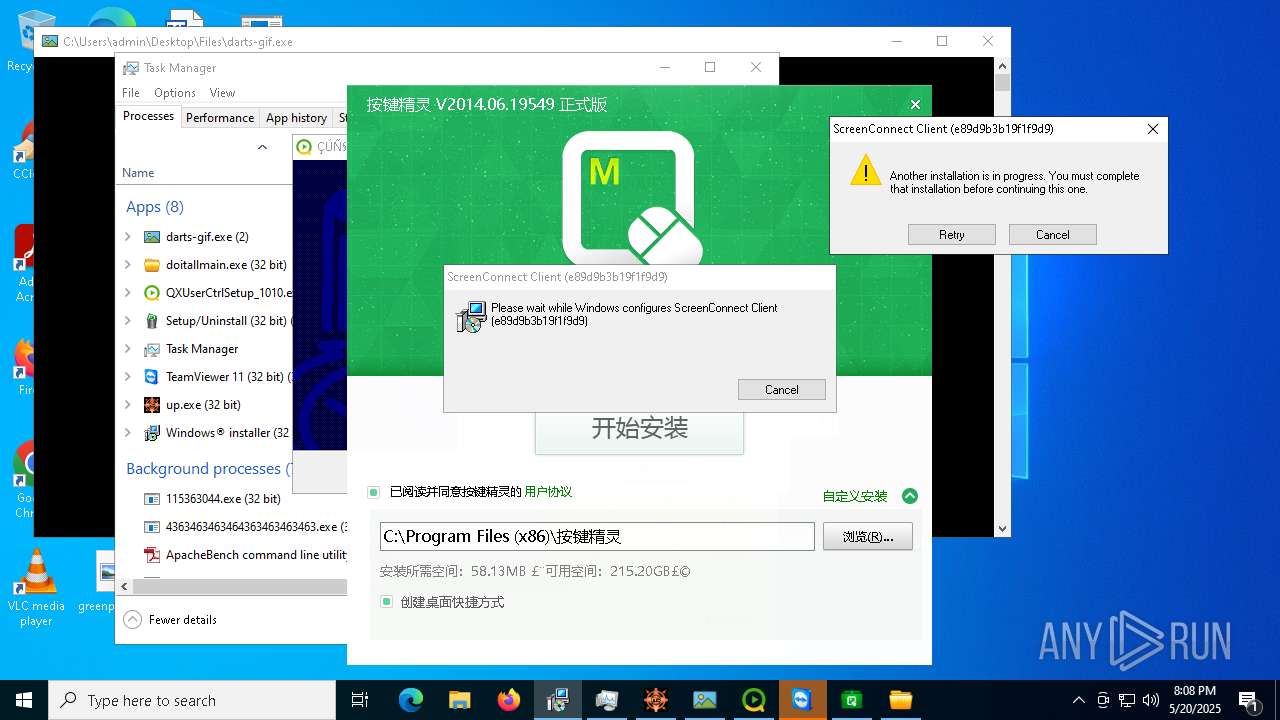Cancel the ScreenConnect configuration progress dialog
This screenshot has width=1280, height=720.
point(782,390)
